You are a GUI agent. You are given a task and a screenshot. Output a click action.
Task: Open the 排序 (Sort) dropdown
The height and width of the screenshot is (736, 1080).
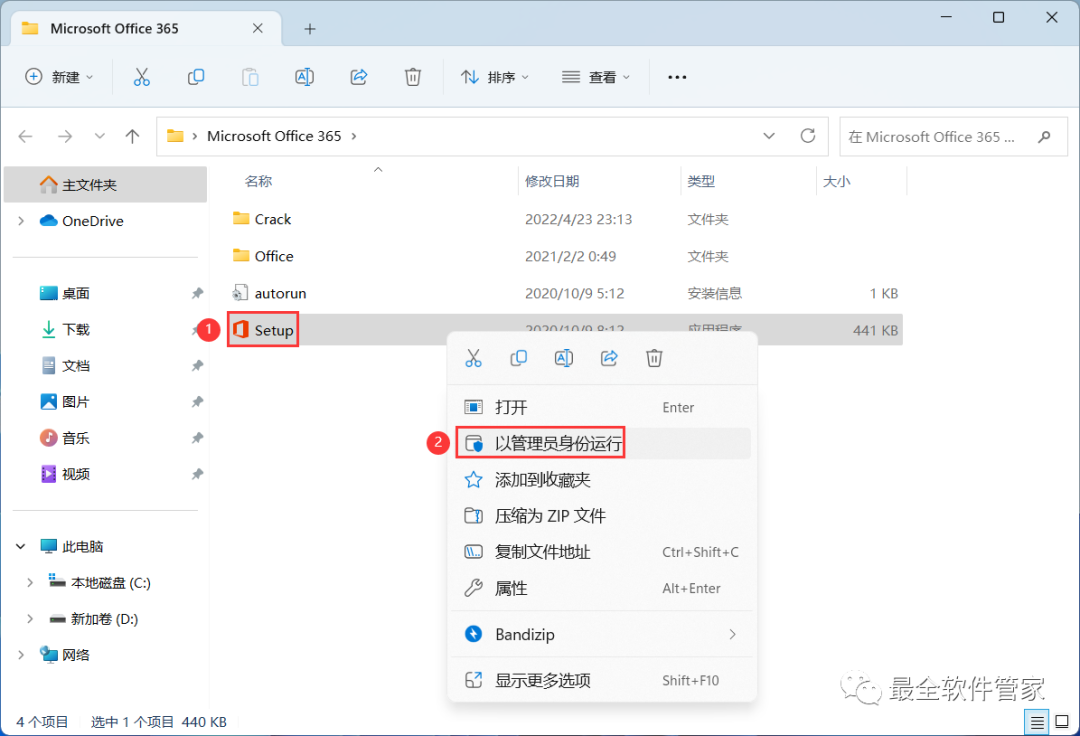click(x=495, y=77)
